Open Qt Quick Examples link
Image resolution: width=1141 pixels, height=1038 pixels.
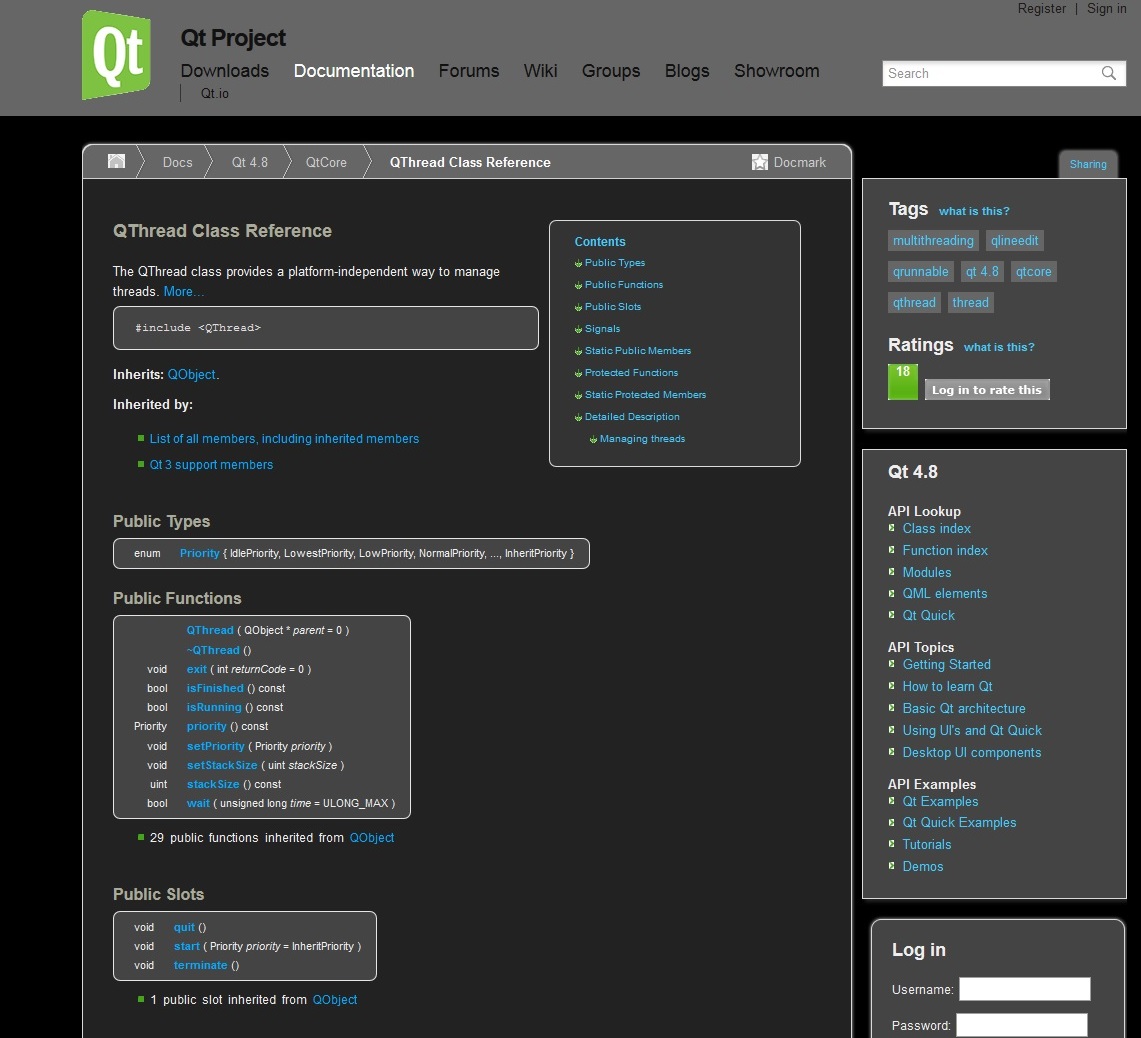coord(959,823)
